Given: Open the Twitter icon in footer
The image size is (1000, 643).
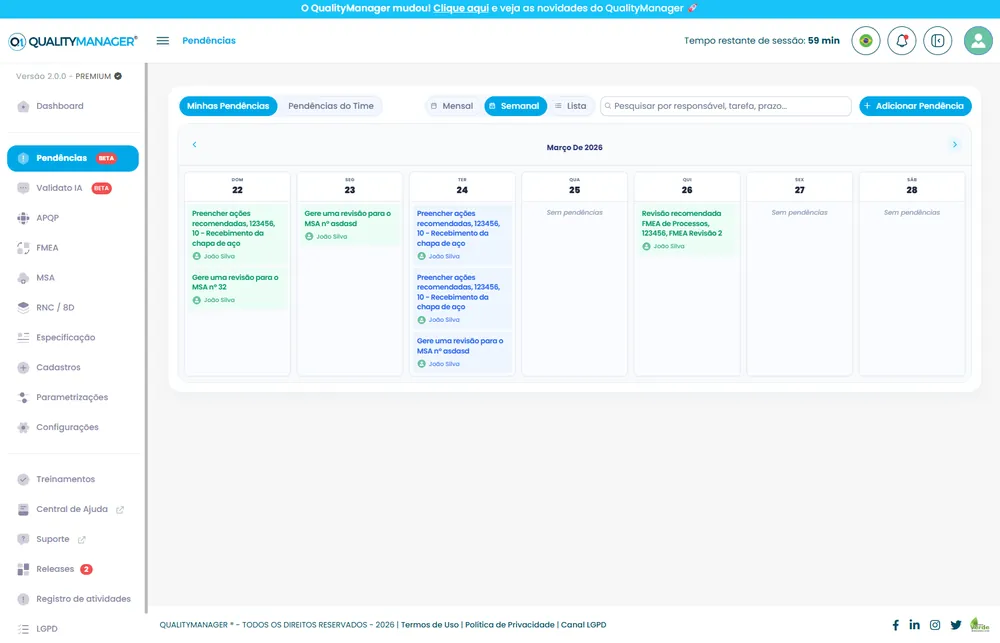Looking at the screenshot, I should click(955, 625).
